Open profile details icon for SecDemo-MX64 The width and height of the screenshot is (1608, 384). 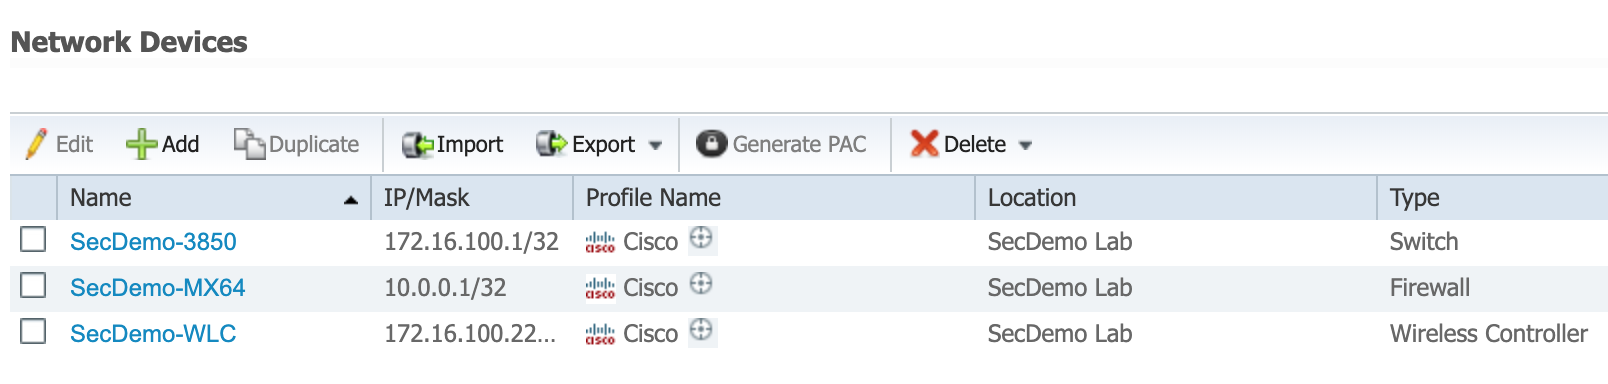coord(702,284)
